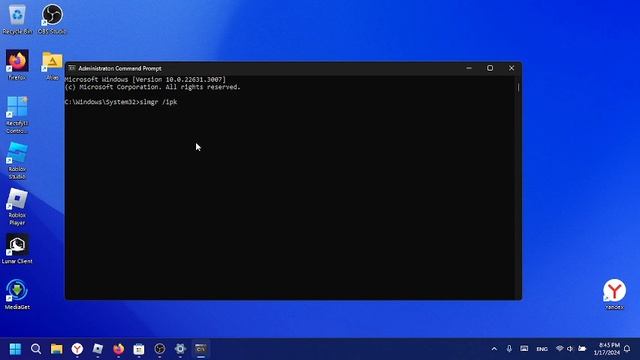
Task: Open Firefox desktop shortcut
Action: point(17,64)
